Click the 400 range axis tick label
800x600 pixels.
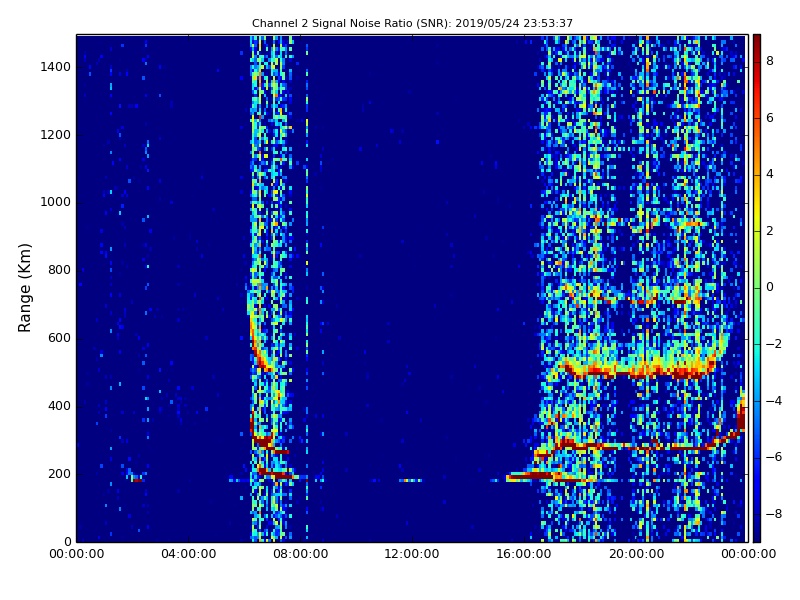[x=59, y=406]
